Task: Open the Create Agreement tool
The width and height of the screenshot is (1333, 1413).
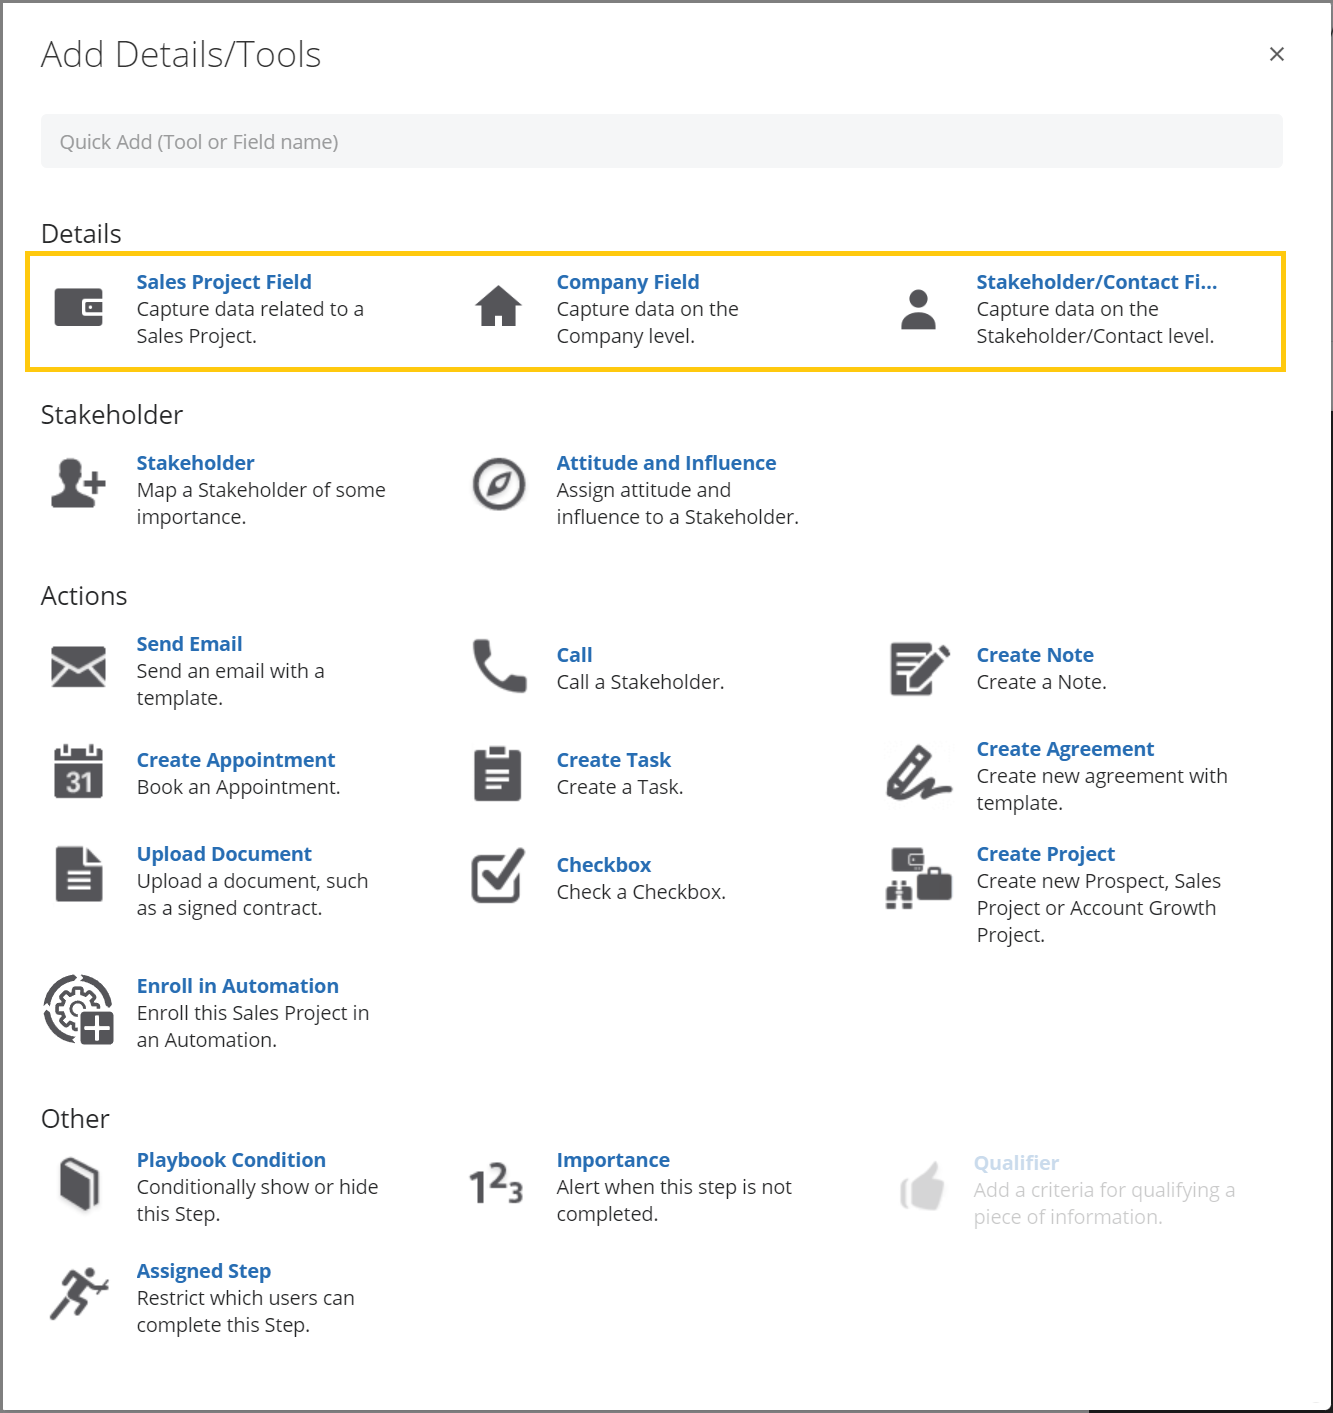Action: click(1064, 748)
